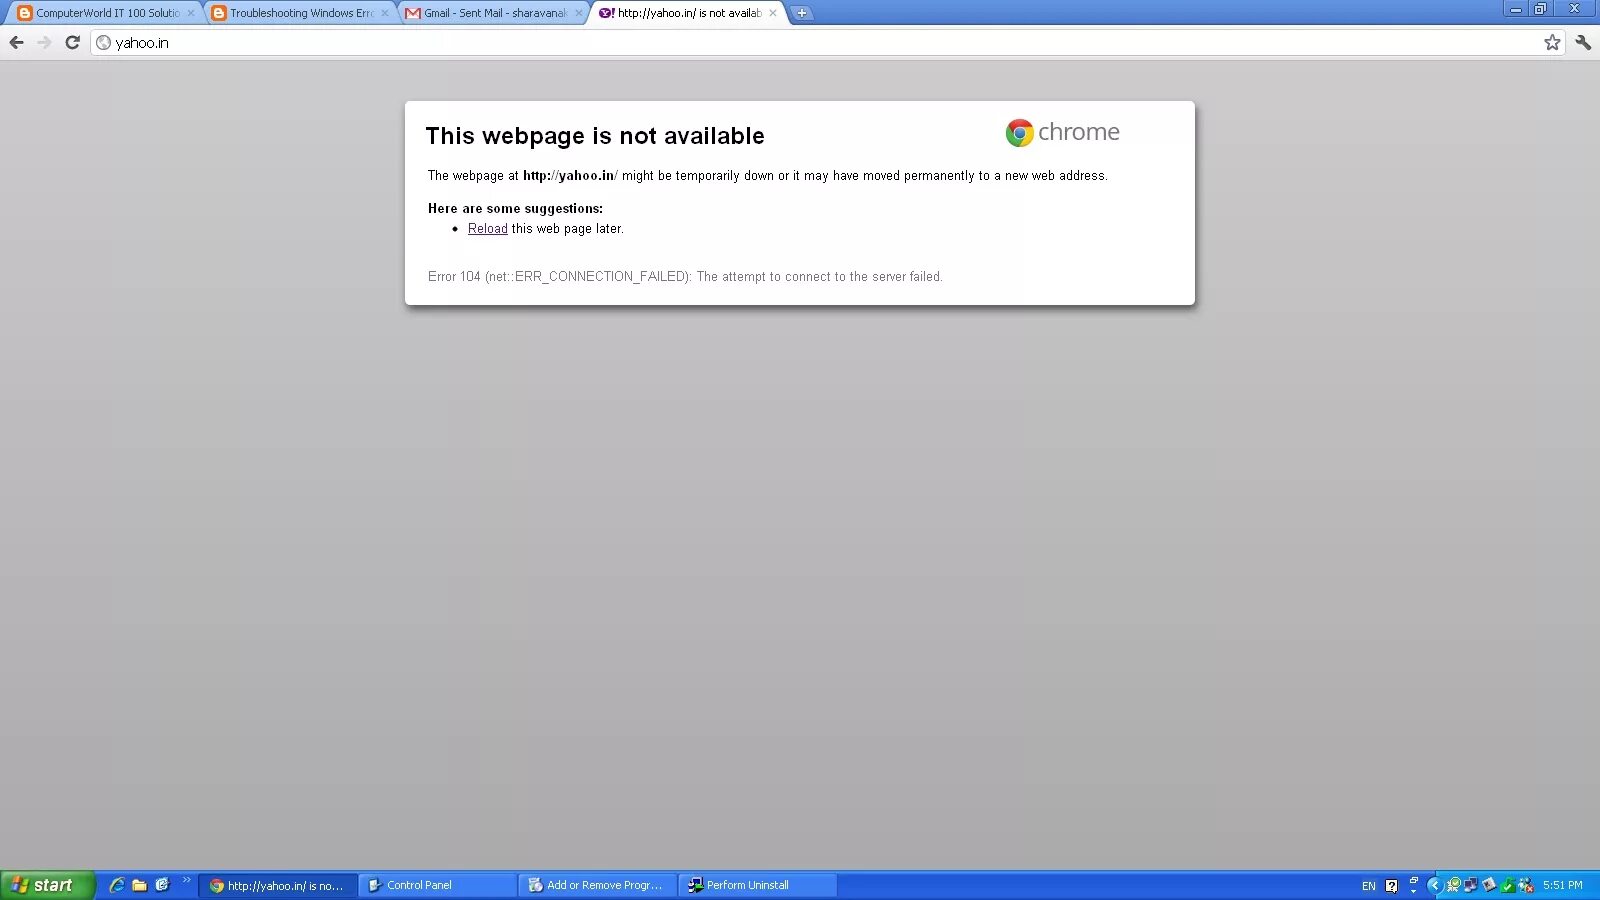Click the bold http://yahoo.in/ address in error message
1600x900 pixels.
coord(570,175)
